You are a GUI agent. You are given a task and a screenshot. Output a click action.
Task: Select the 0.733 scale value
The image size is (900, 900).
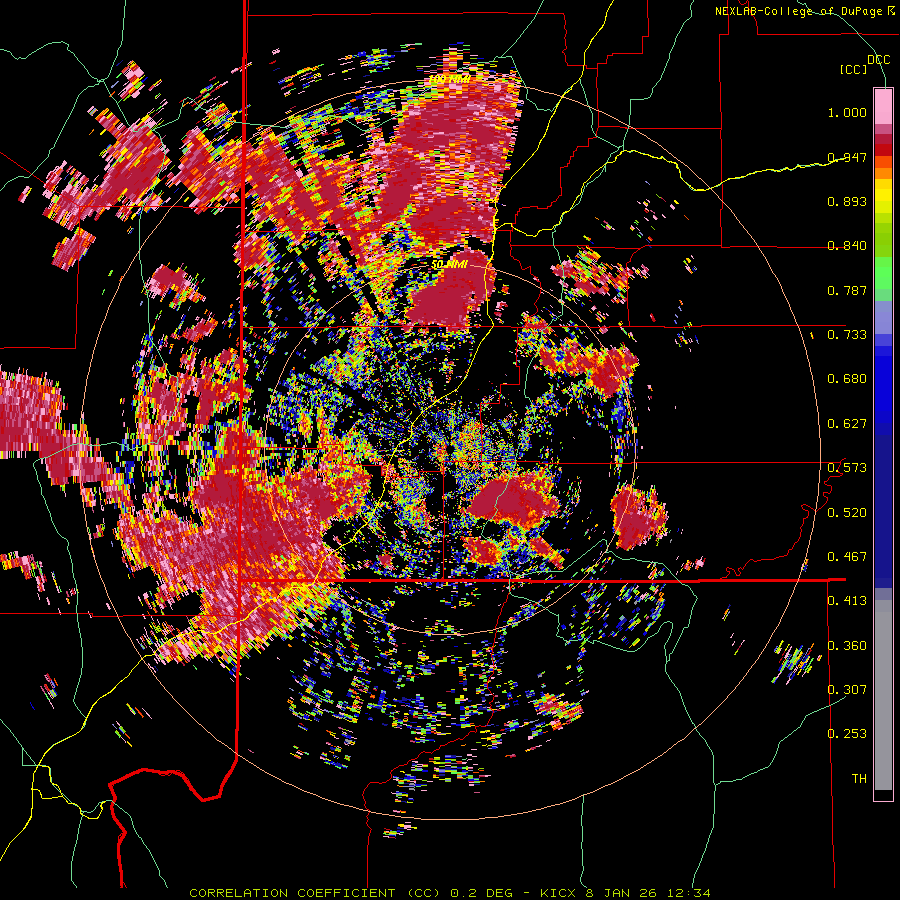click(847, 335)
